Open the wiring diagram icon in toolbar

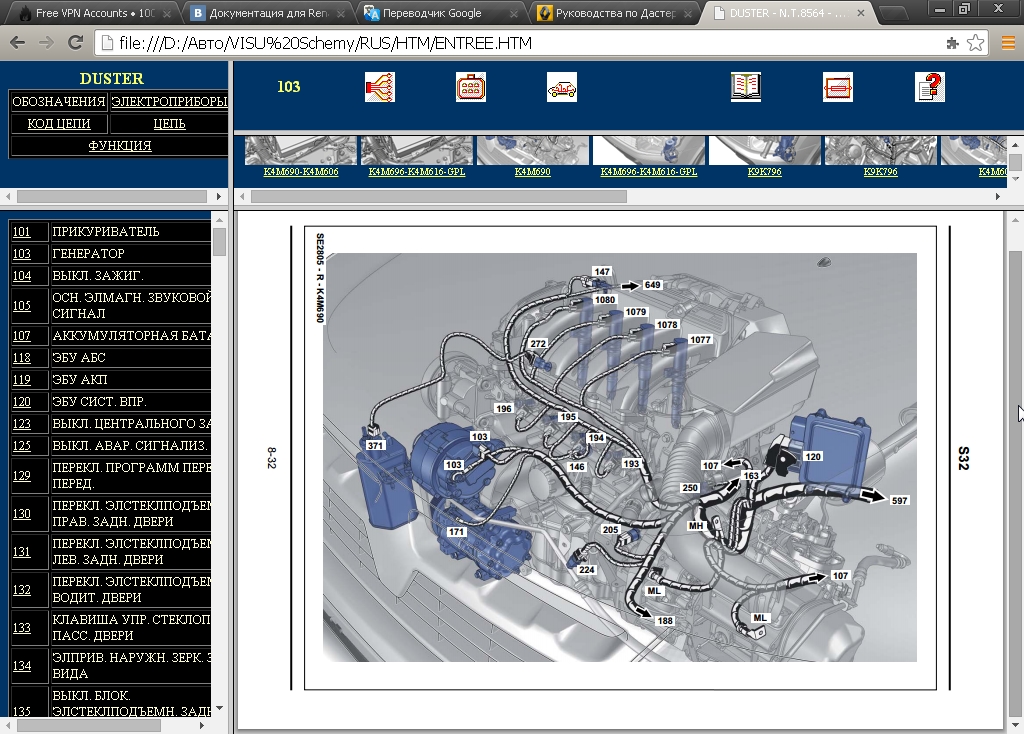pyautogui.click(x=380, y=87)
